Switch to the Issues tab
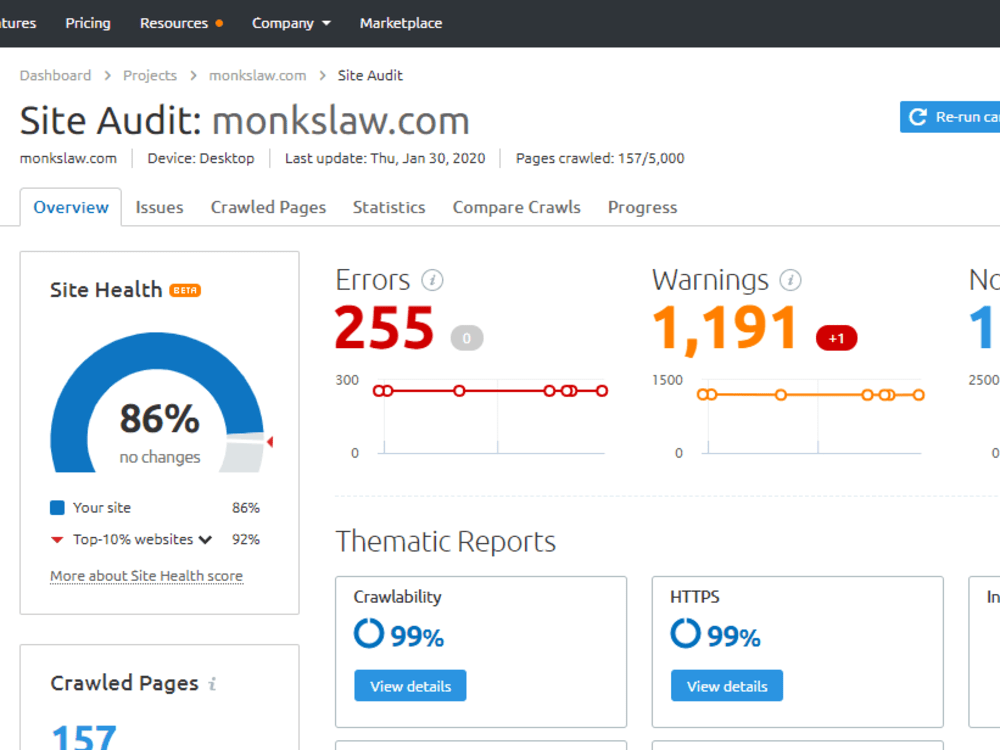Viewport: 1000px width, 750px height. (x=159, y=207)
